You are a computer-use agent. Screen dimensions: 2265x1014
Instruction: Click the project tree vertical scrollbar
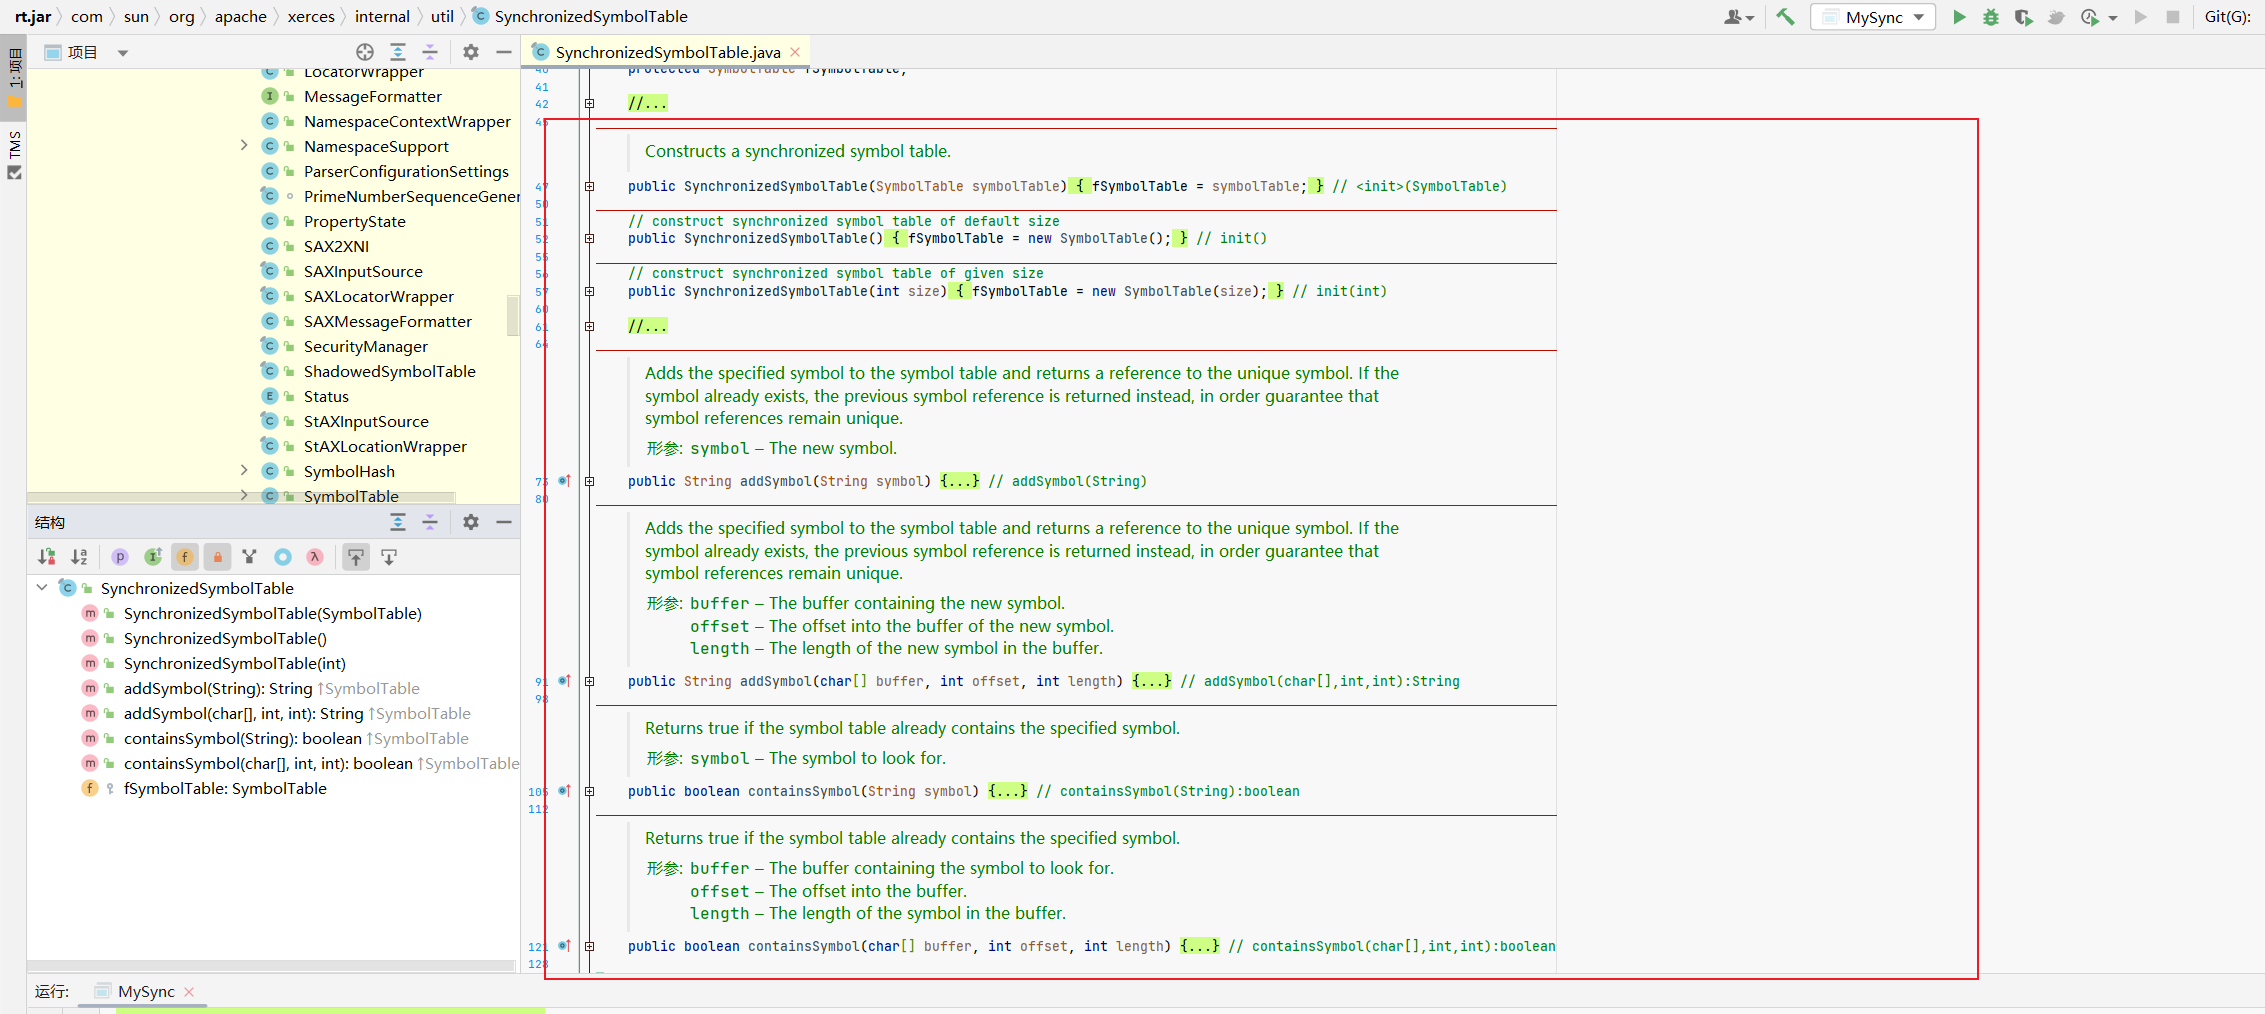point(513,315)
